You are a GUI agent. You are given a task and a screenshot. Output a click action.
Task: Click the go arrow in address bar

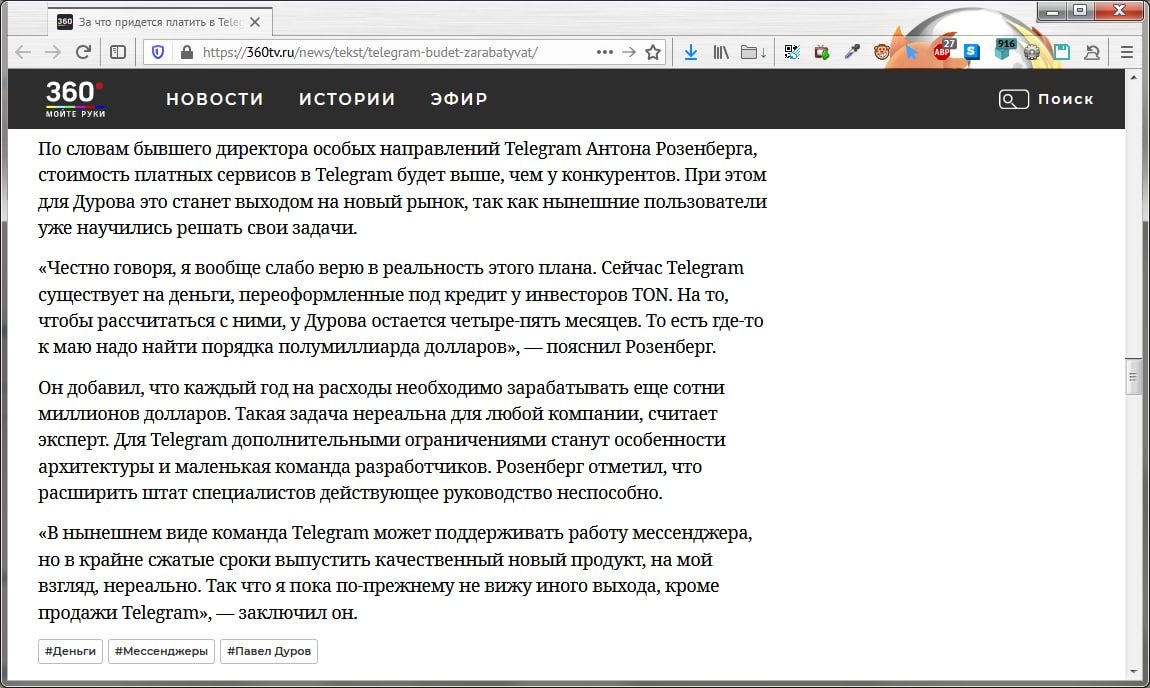tap(629, 52)
